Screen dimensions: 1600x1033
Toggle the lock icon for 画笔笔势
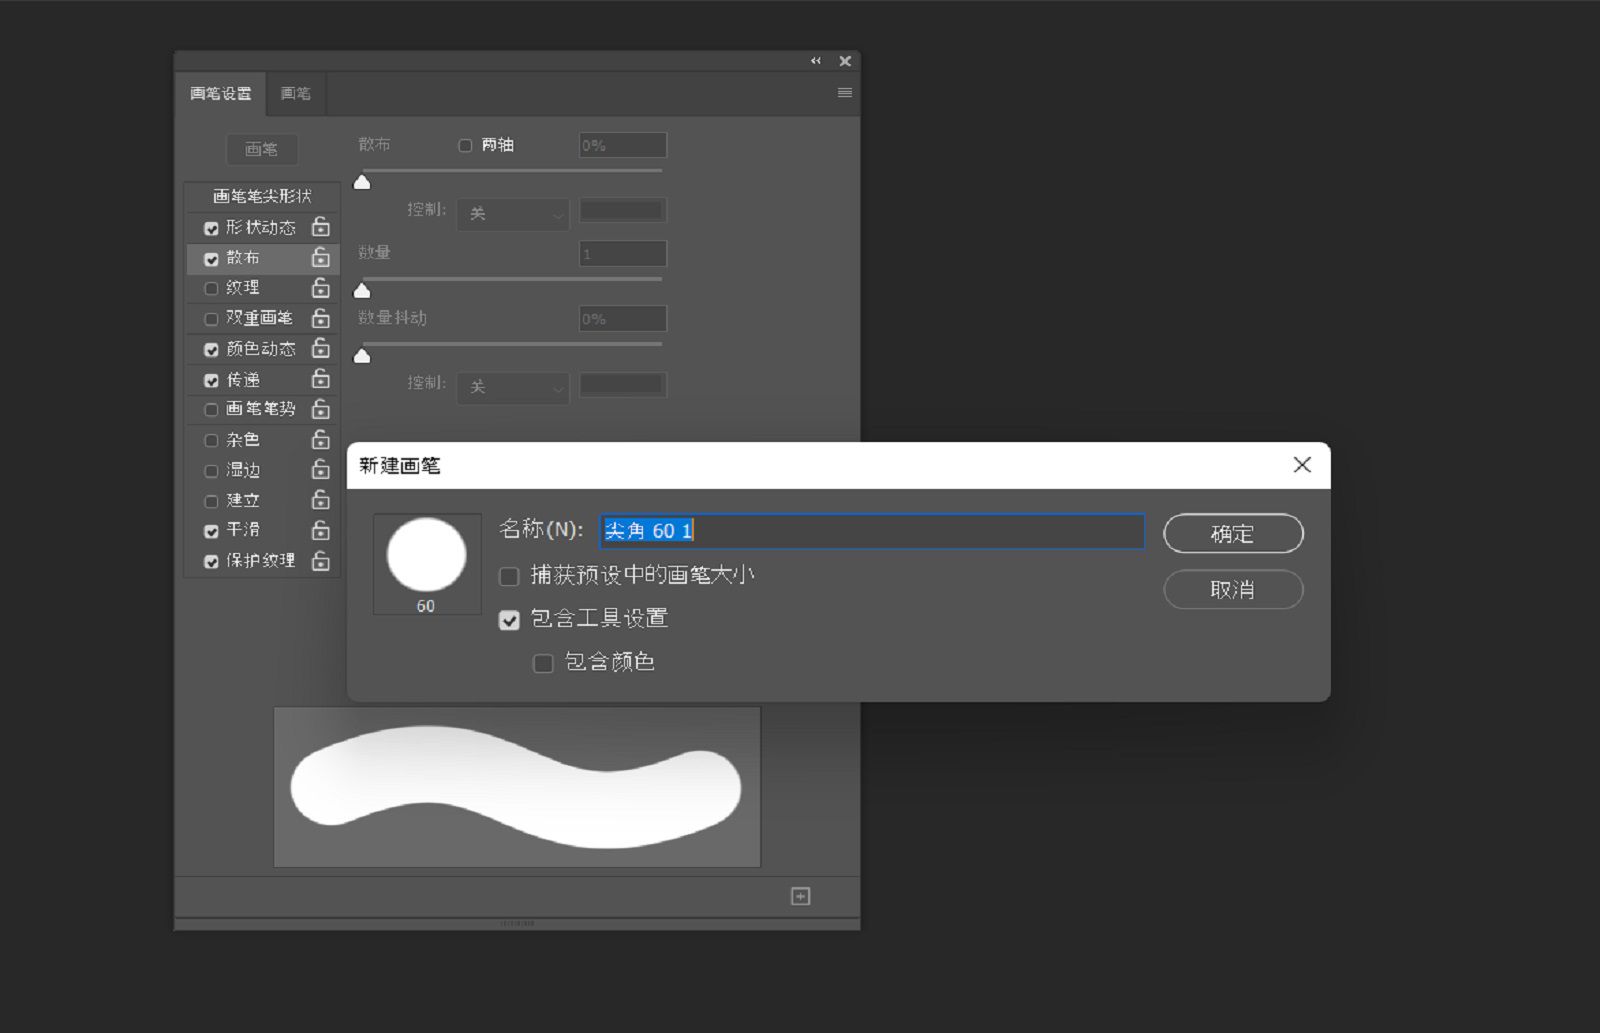click(x=320, y=409)
